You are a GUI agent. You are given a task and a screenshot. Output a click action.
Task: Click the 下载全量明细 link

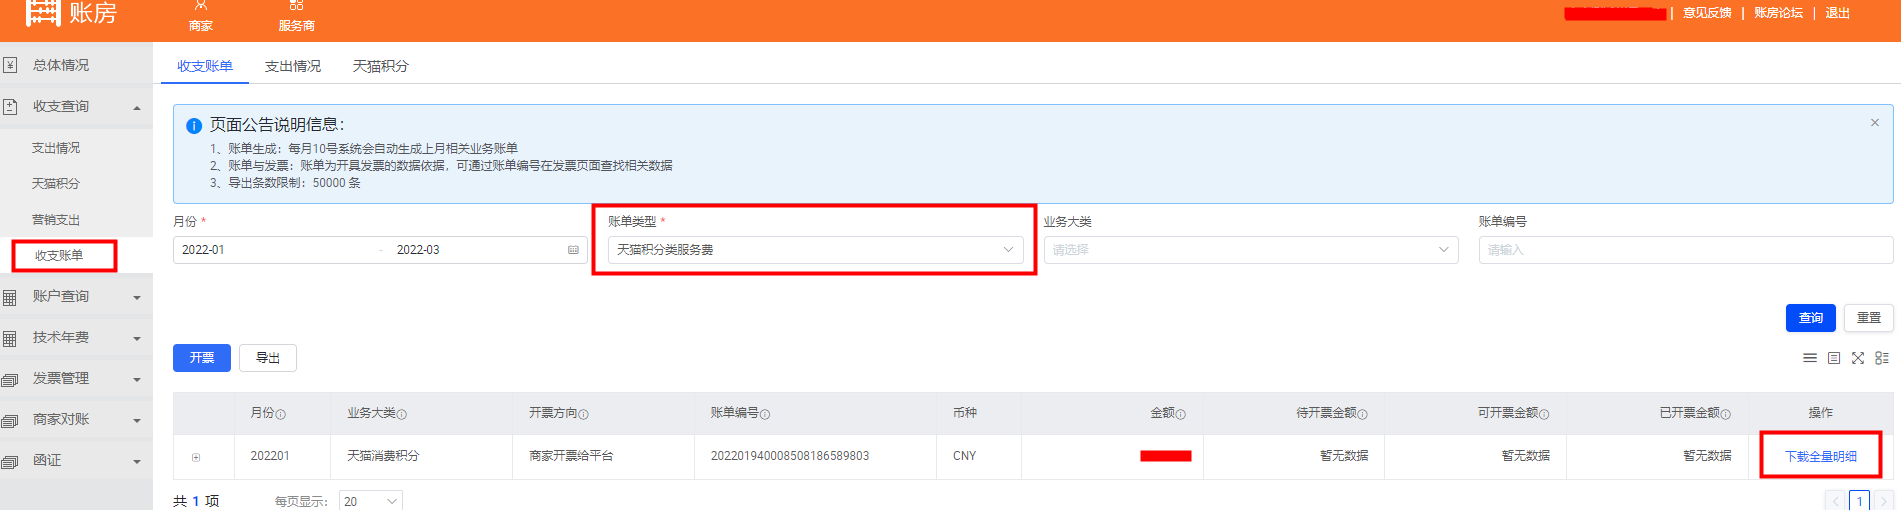[x=1820, y=456]
